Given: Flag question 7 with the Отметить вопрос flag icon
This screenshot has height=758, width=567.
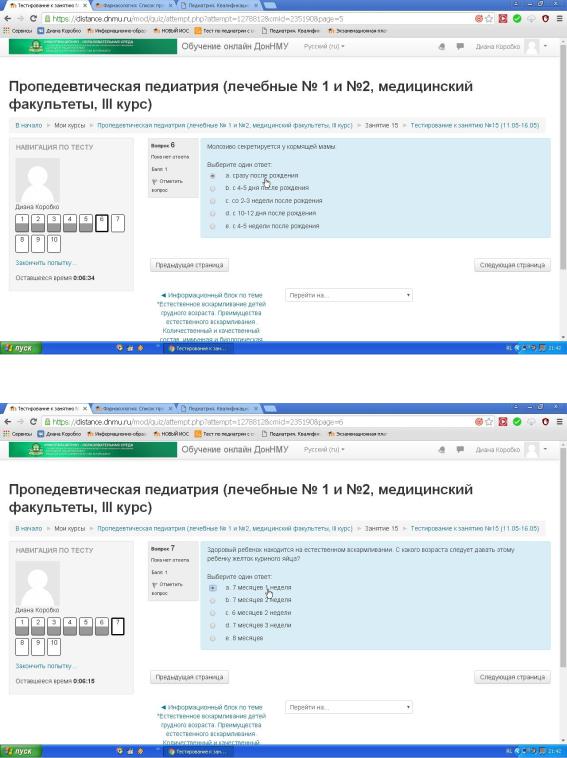Looking at the screenshot, I should (x=155, y=585).
